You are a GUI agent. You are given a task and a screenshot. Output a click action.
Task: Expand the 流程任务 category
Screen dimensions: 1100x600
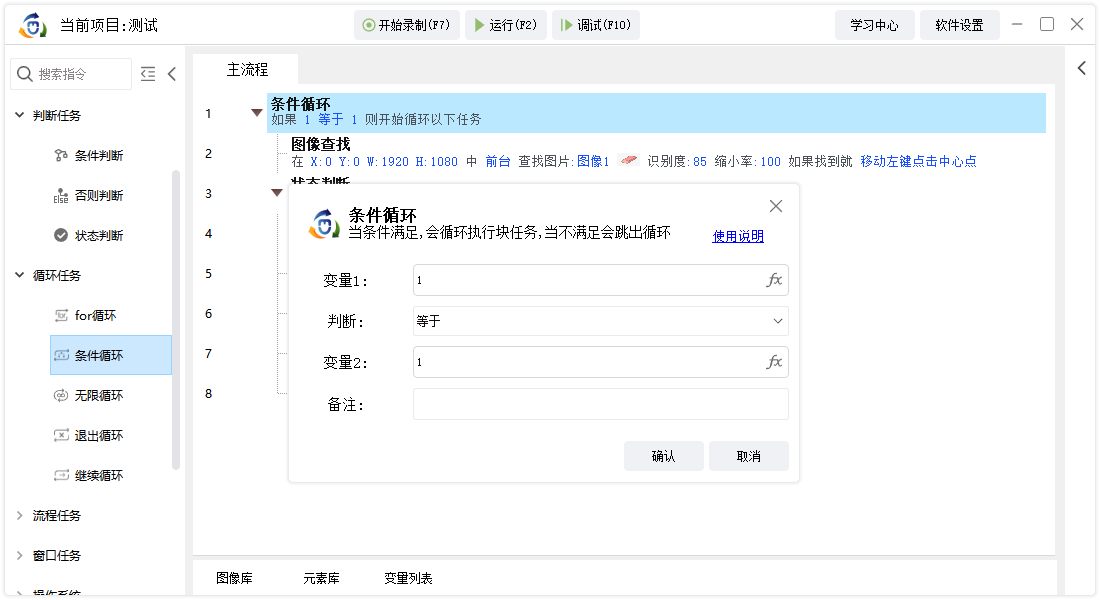coord(20,515)
